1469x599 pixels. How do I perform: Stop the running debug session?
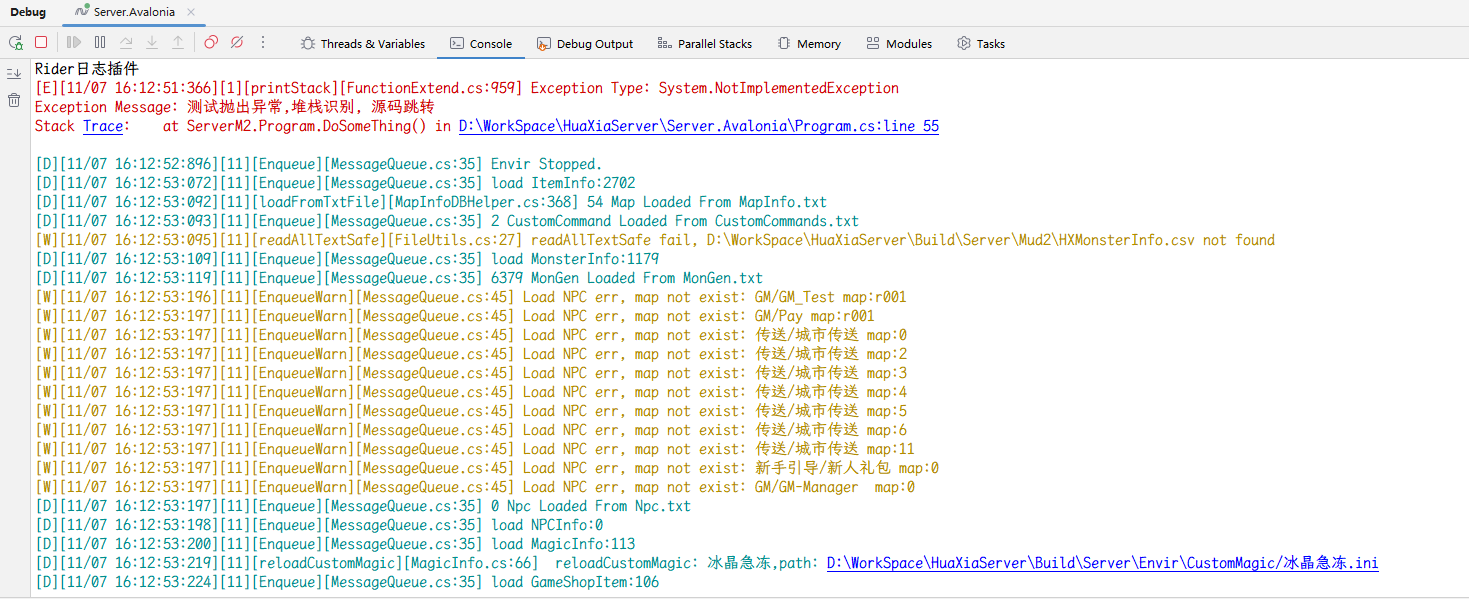coord(41,42)
